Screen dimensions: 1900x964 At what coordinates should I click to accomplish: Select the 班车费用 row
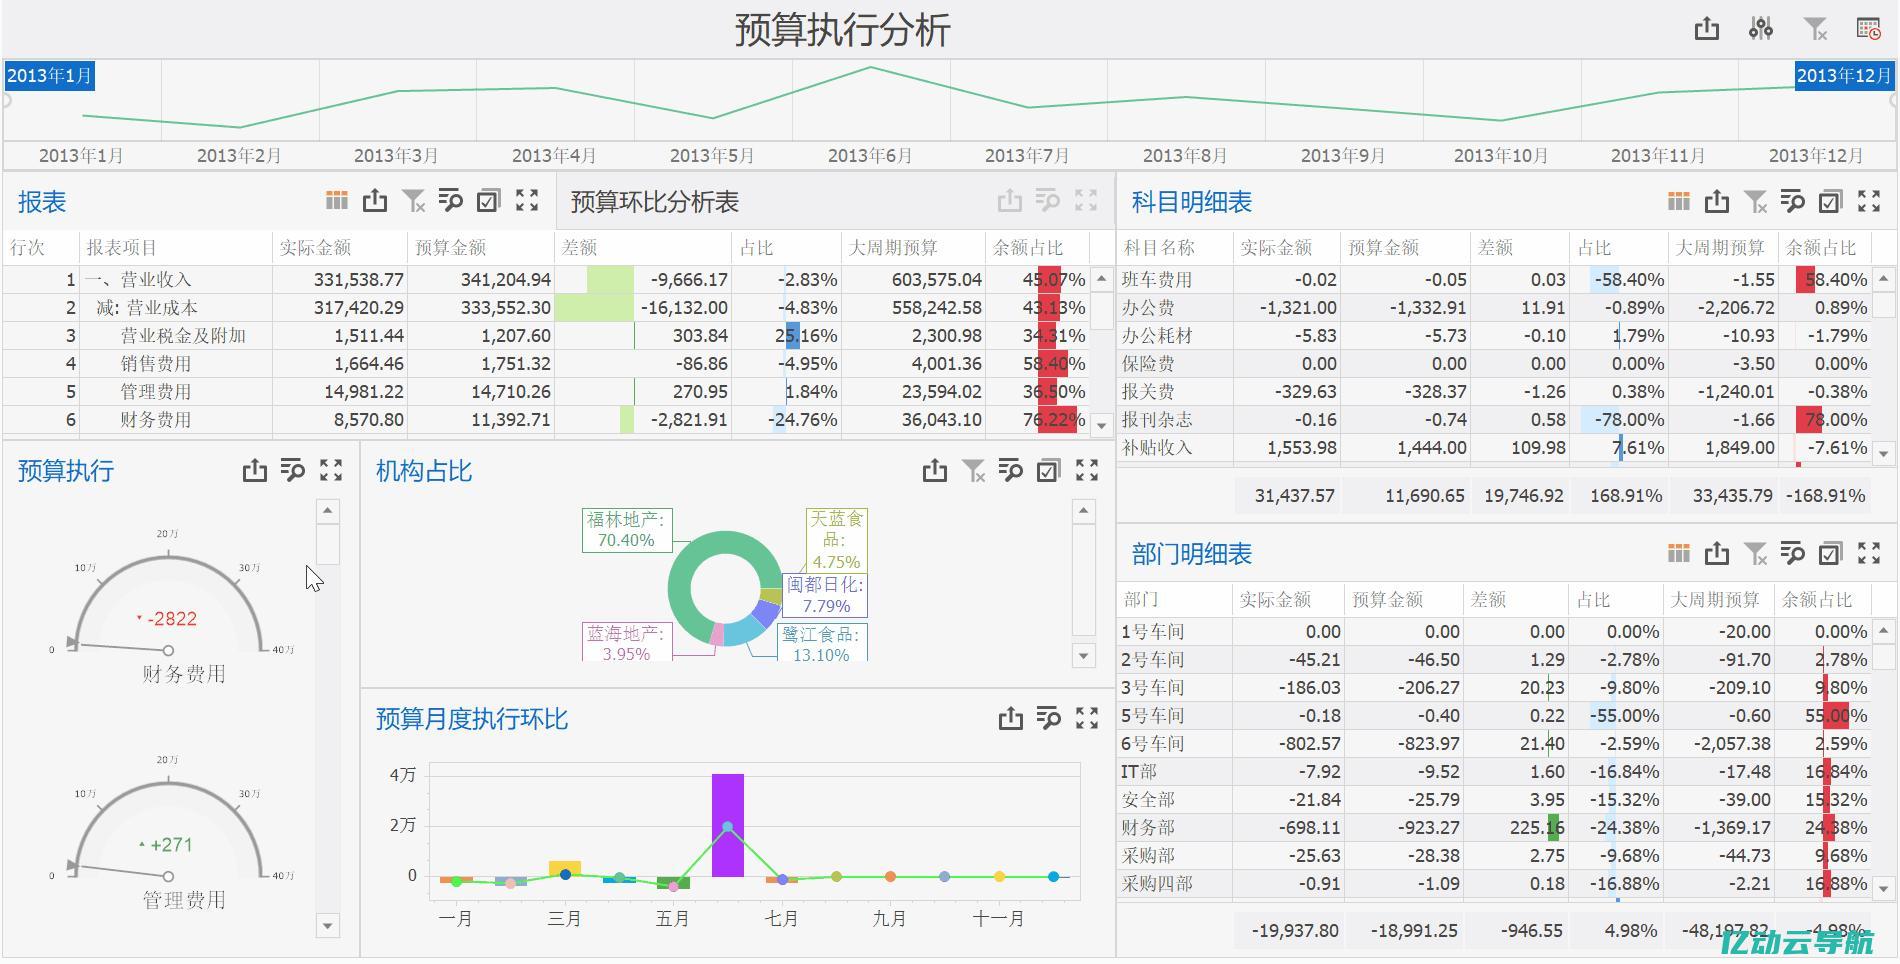(x=1494, y=279)
